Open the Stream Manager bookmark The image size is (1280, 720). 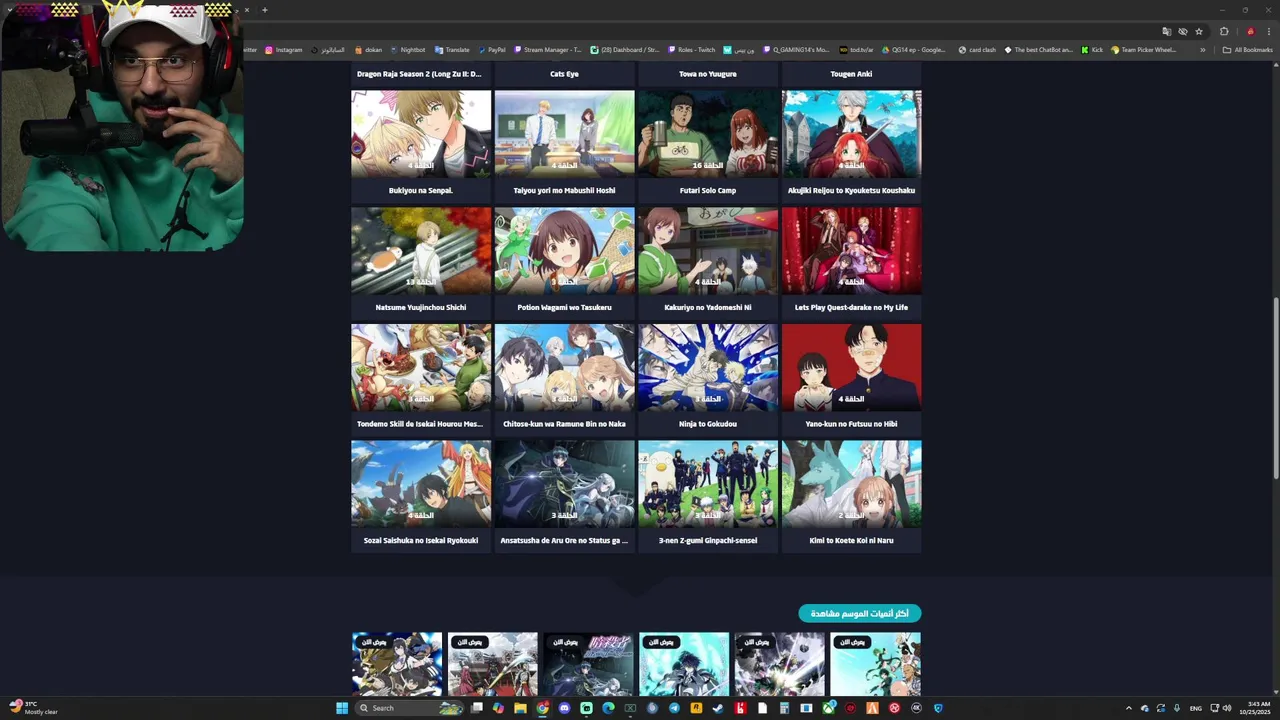[548, 49]
